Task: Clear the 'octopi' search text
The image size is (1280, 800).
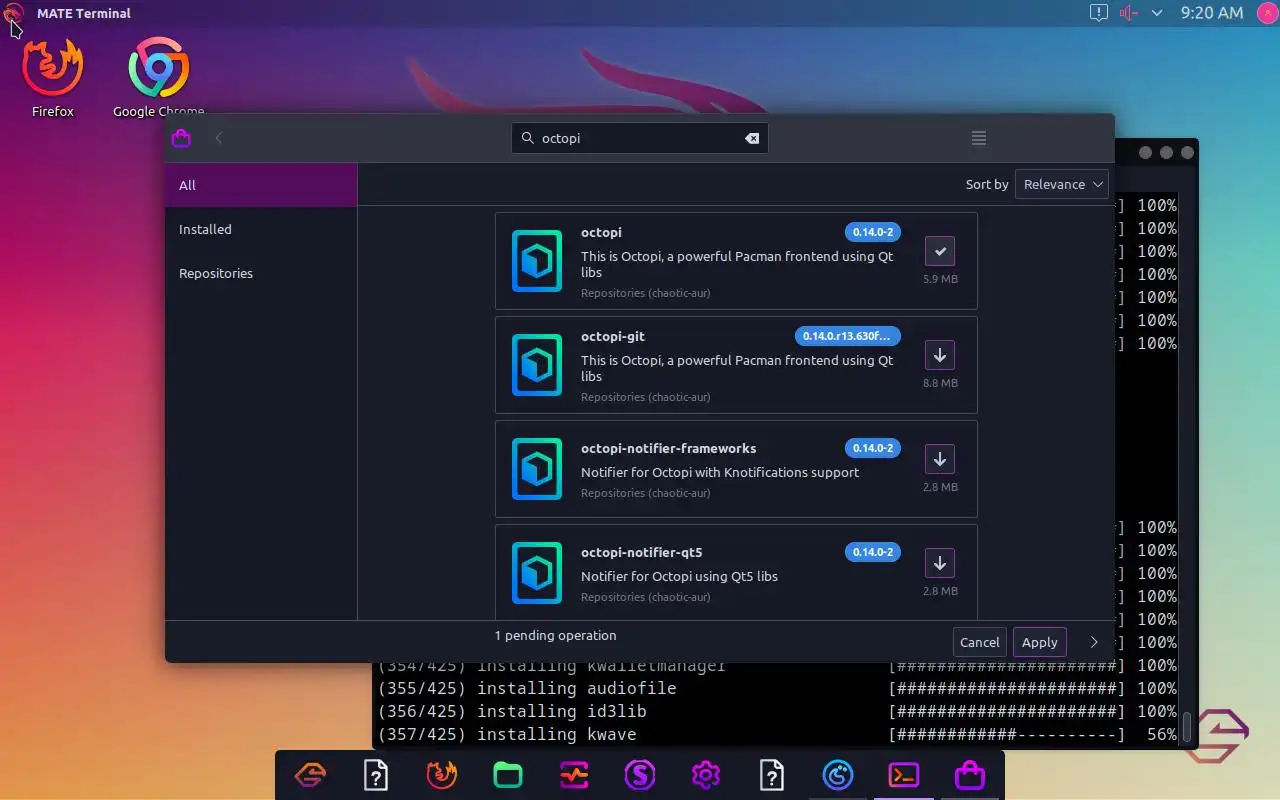Action: coord(752,138)
